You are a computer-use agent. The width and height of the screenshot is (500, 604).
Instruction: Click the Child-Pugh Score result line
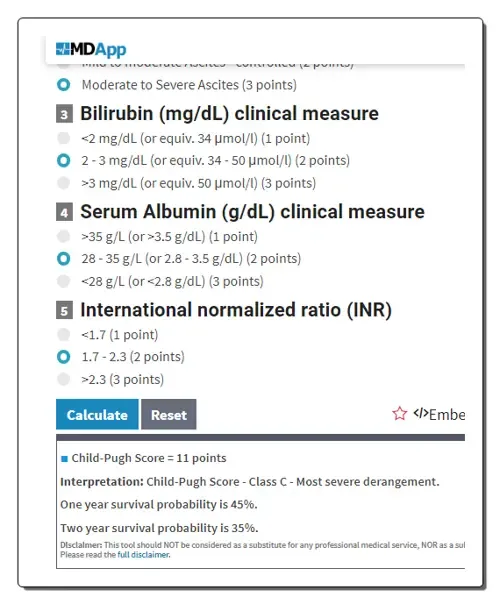click(x=144, y=458)
